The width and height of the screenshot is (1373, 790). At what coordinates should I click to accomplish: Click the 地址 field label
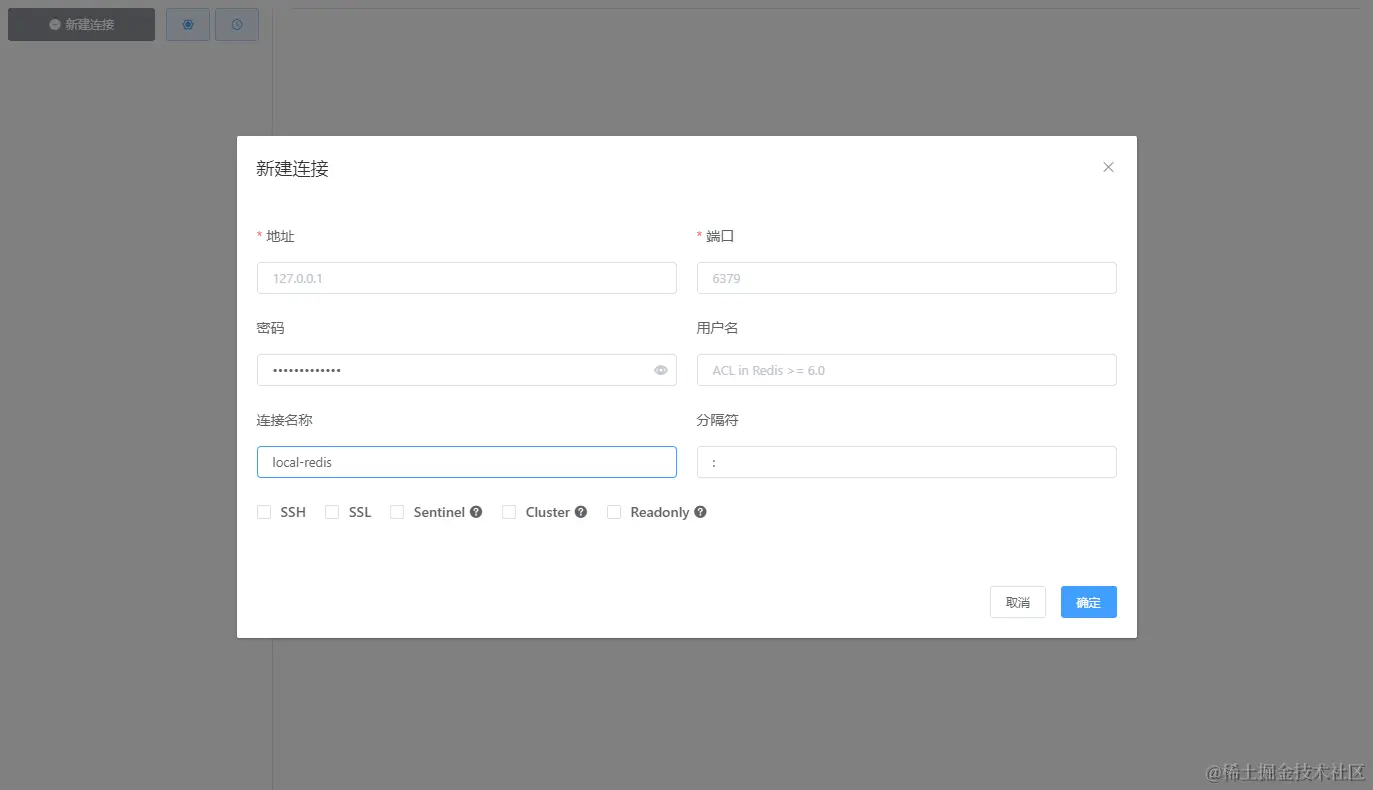tap(280, 236)
